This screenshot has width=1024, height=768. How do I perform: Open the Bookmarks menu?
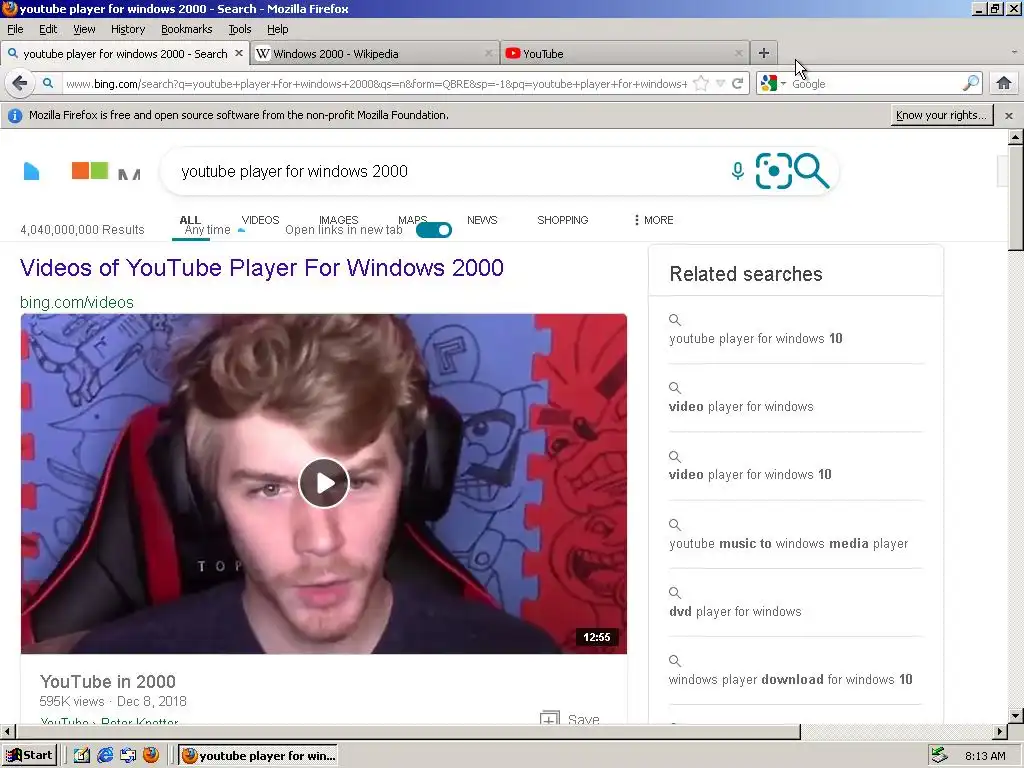186,29
